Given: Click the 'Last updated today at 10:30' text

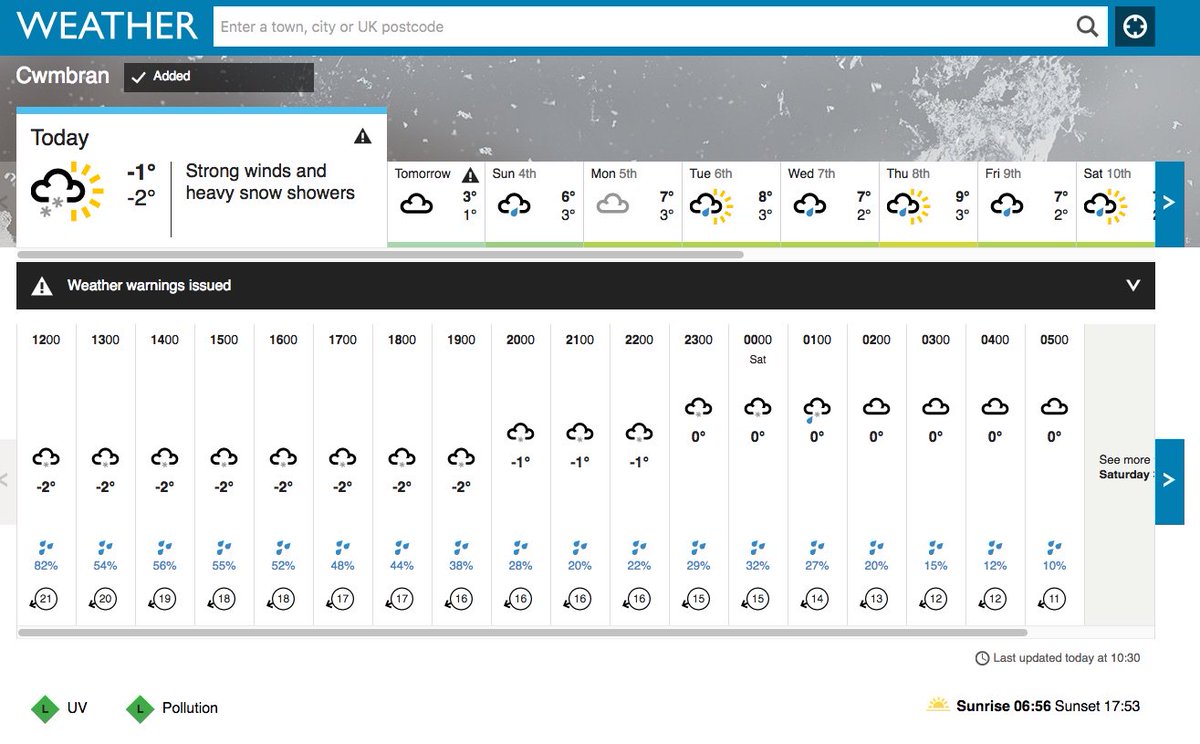Looking at the screenshot, I should 1067,658.
